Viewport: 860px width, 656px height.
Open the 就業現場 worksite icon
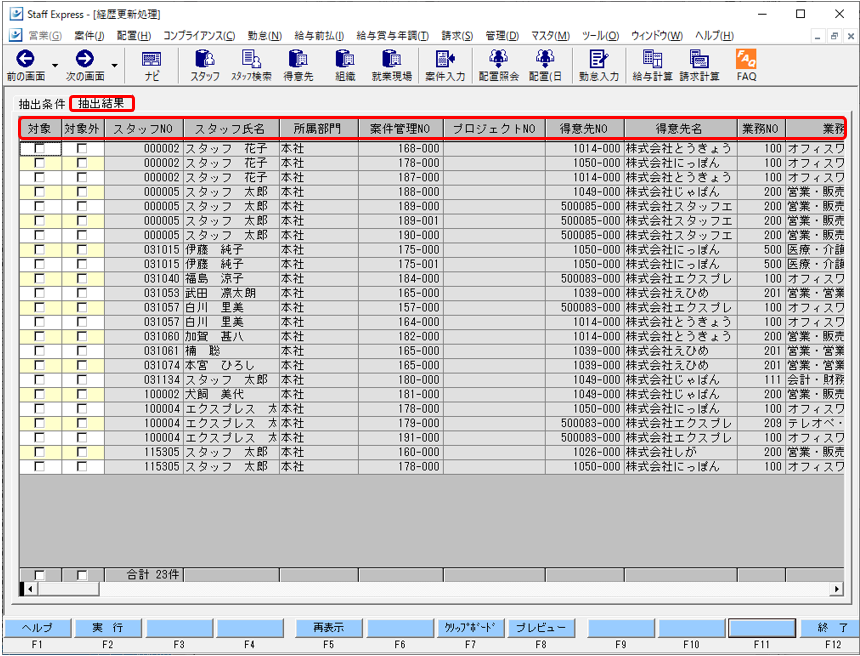(x=392, y=65)
